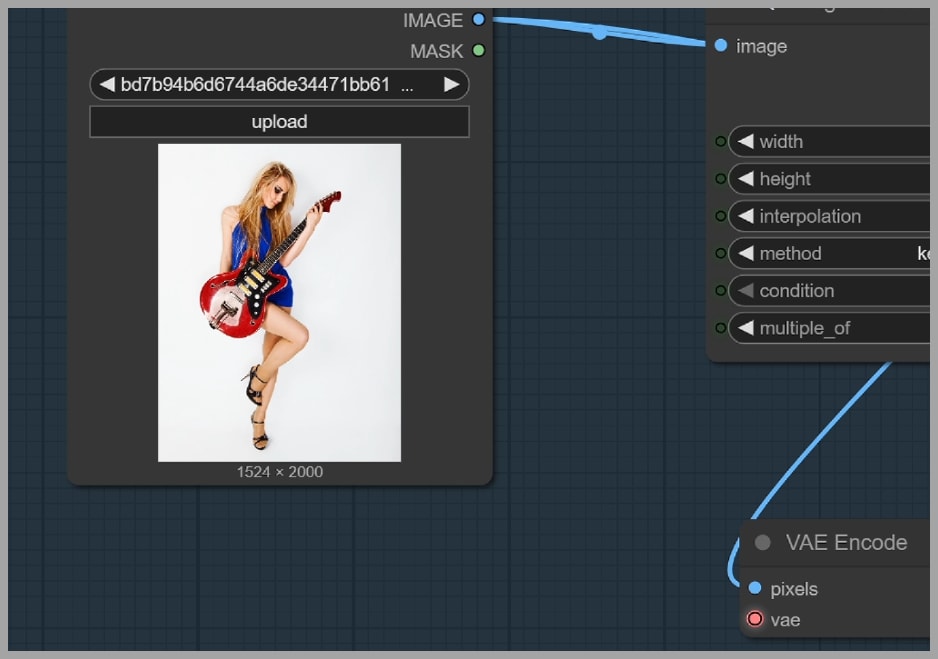
Task: Decrease the width value arrow
Action: point(745,142)
